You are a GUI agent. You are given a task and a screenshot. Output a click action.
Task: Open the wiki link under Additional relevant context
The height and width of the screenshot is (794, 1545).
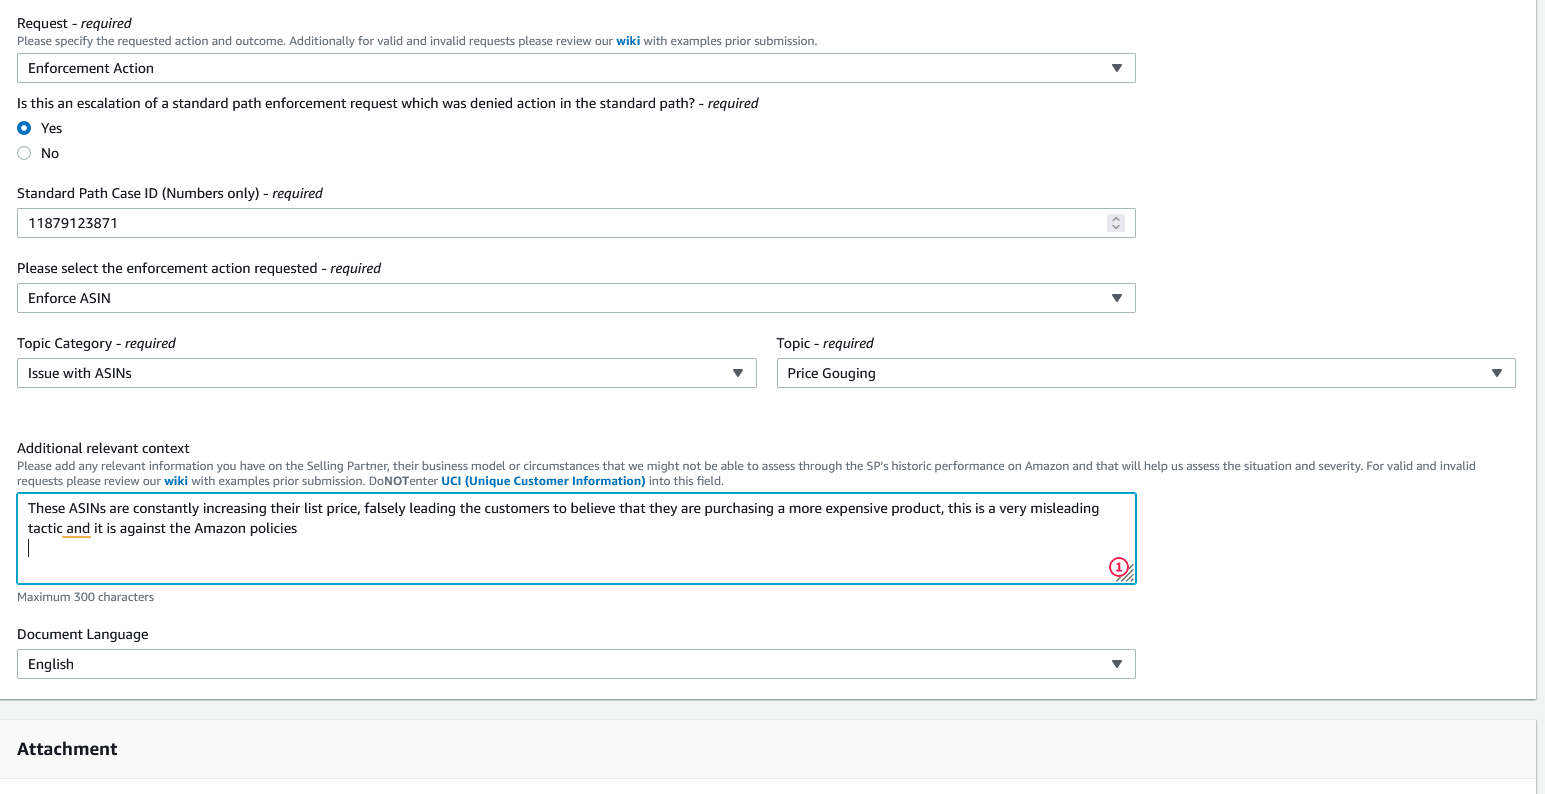point(176,481)
